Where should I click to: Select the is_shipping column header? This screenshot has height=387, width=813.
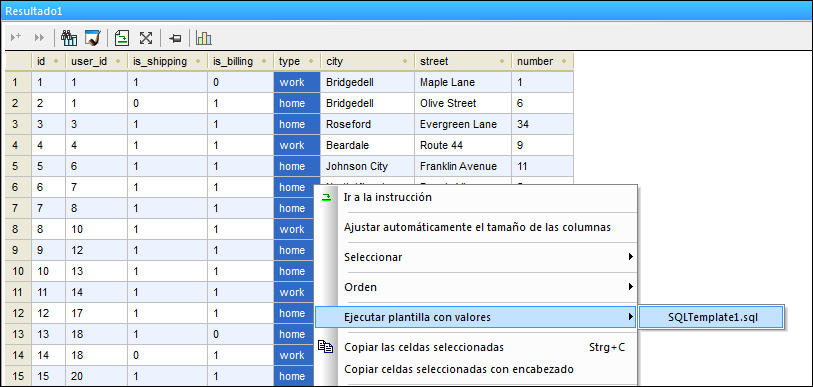167,61
